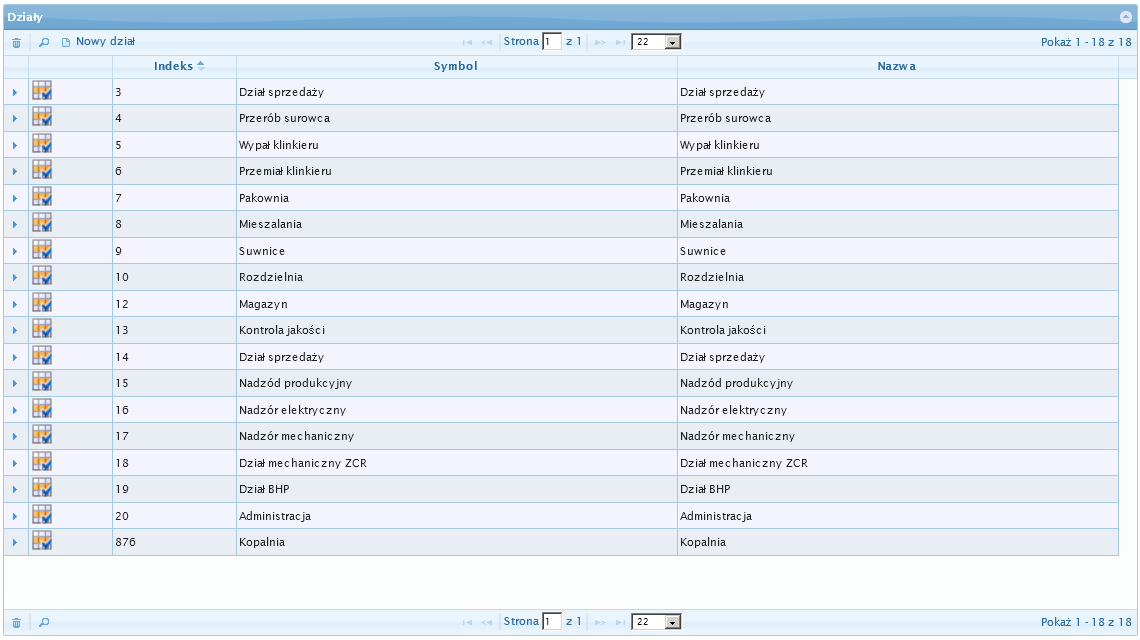Expand the Magazyn row
This screenshot has width=1140, height=640.
coord(15,305)
